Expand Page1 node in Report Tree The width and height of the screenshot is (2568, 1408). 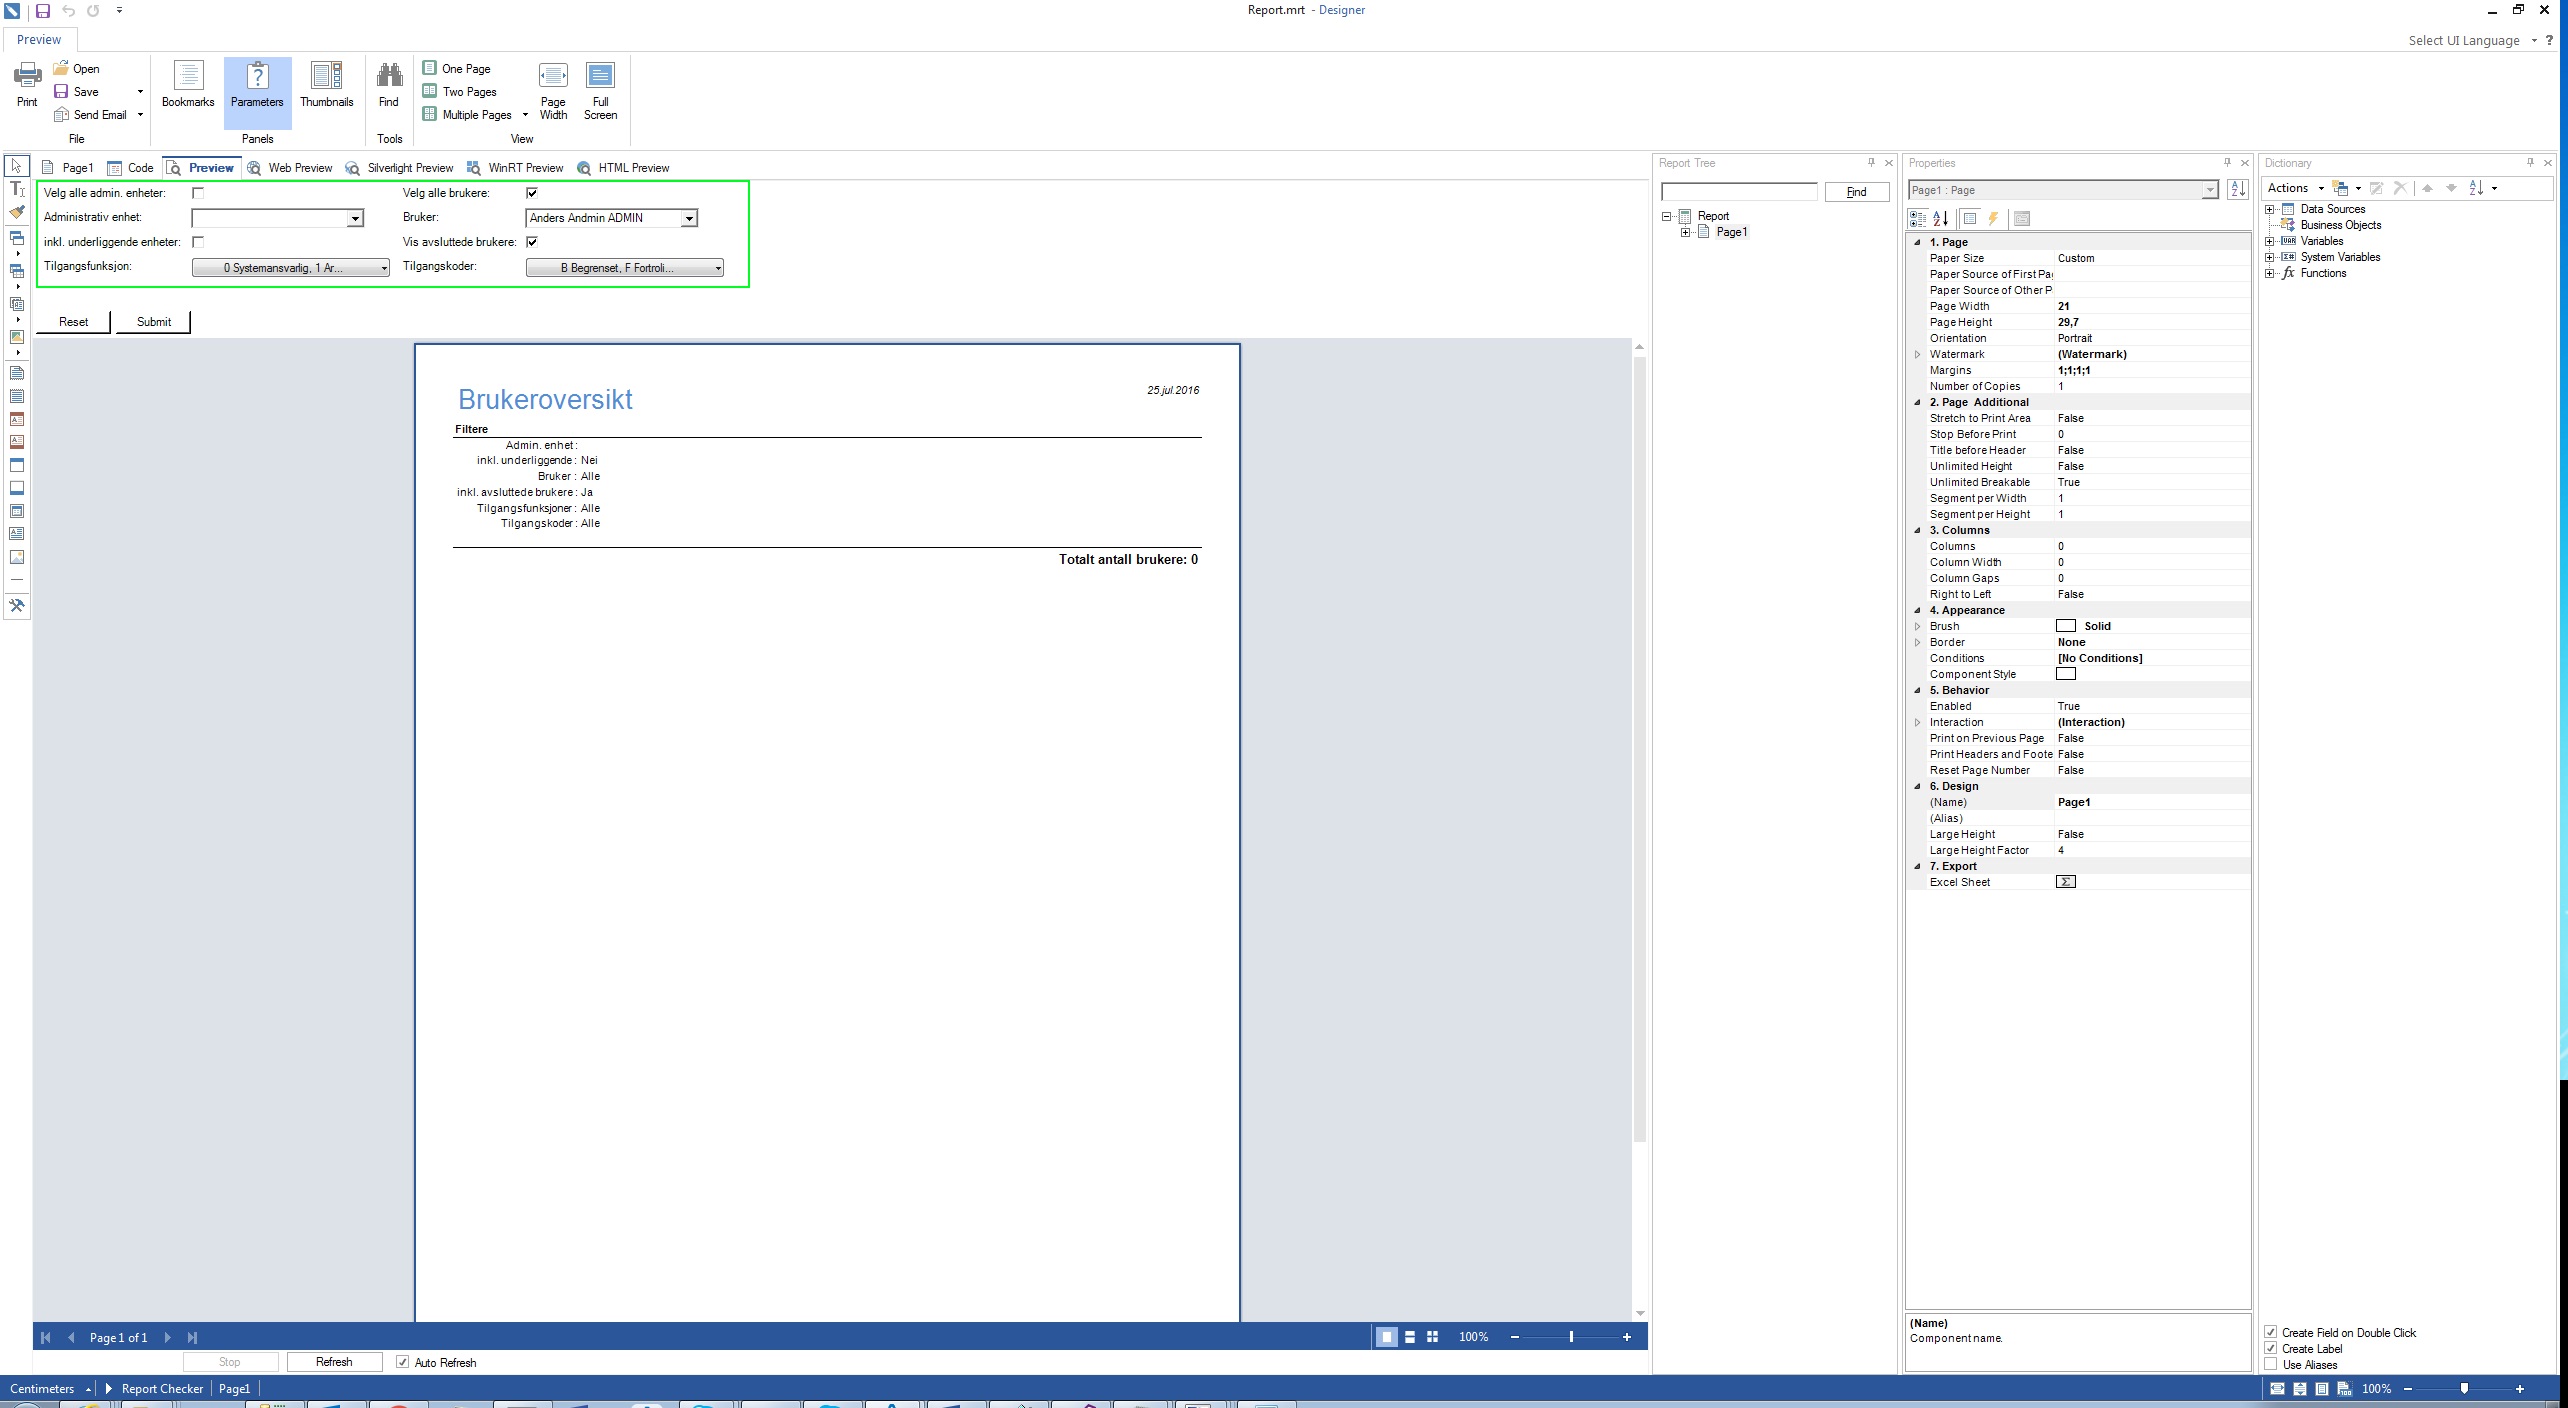[x=1686, y=232]
